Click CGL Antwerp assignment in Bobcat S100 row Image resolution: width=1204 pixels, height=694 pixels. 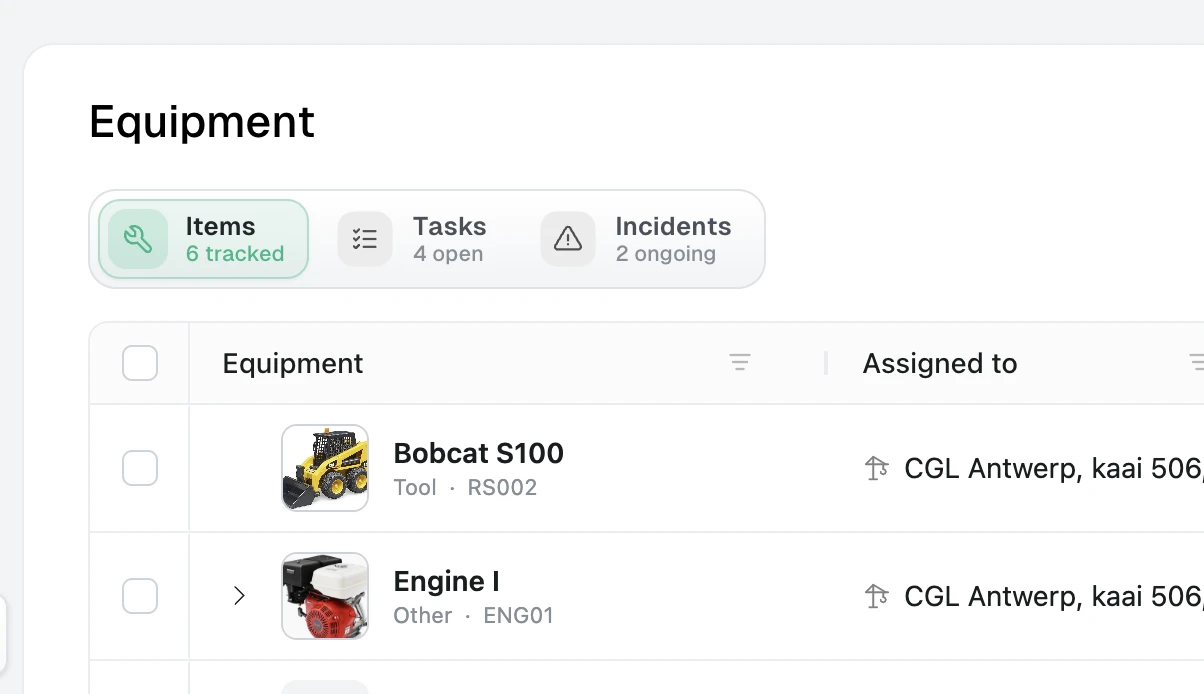(x=1054, y=468)
